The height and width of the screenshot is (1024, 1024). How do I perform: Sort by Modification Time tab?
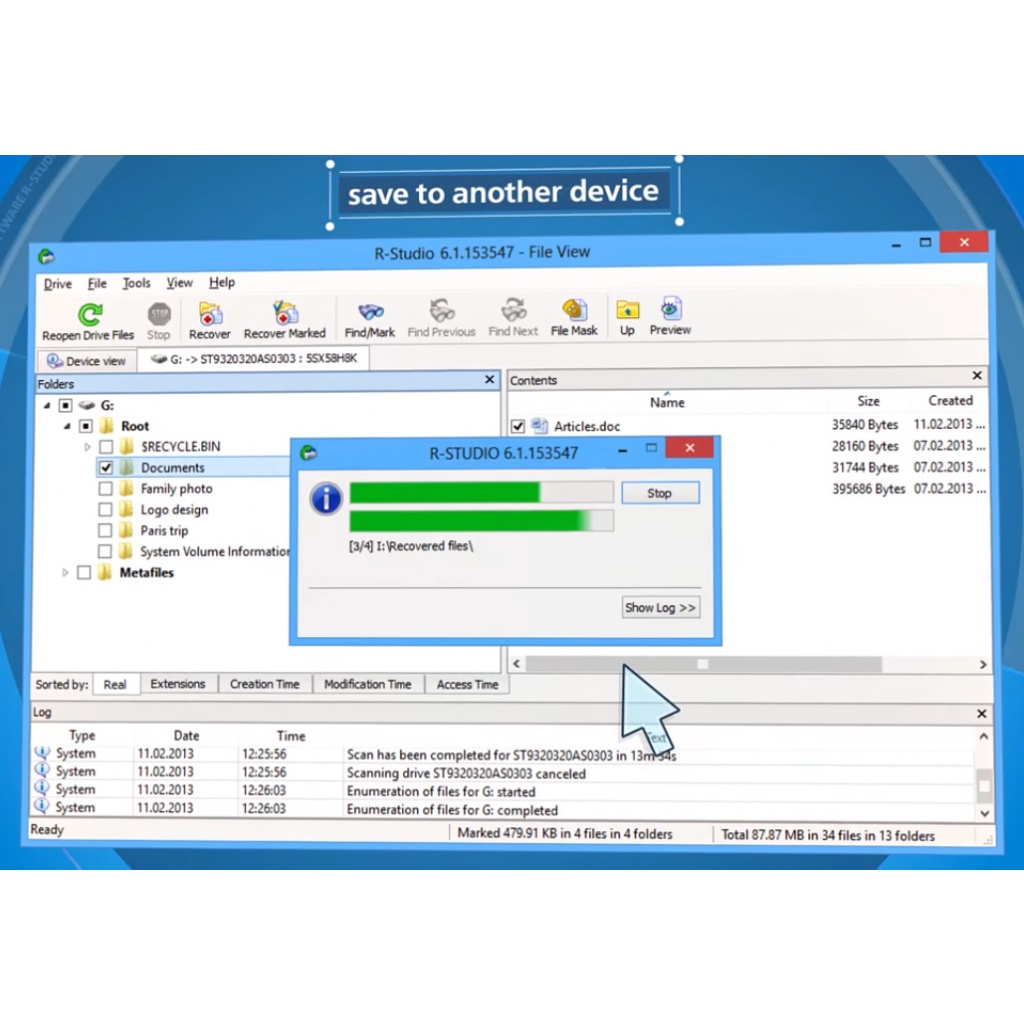[368, 684]
